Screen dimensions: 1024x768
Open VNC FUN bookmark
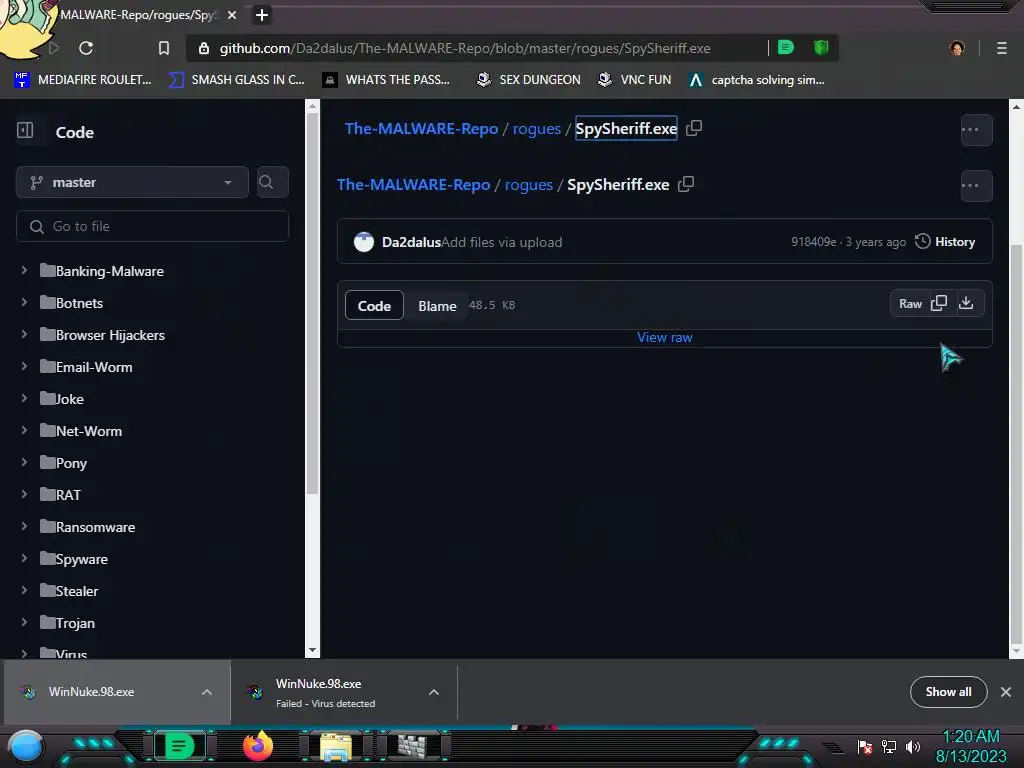tap(635, 80)
